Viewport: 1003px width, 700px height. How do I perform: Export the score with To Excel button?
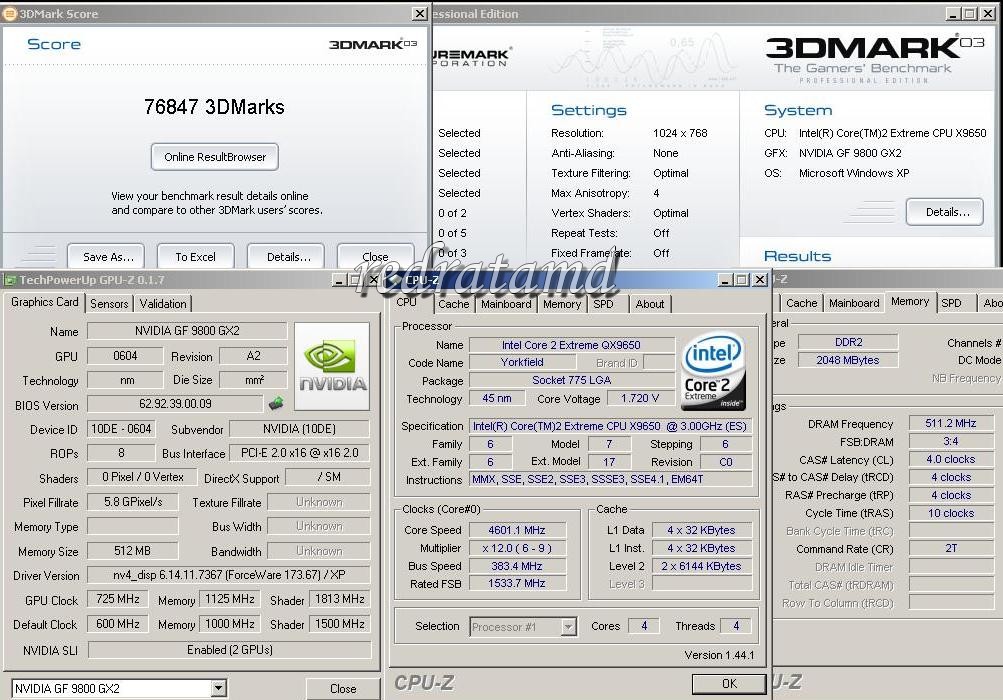click(x=196, y=256)
